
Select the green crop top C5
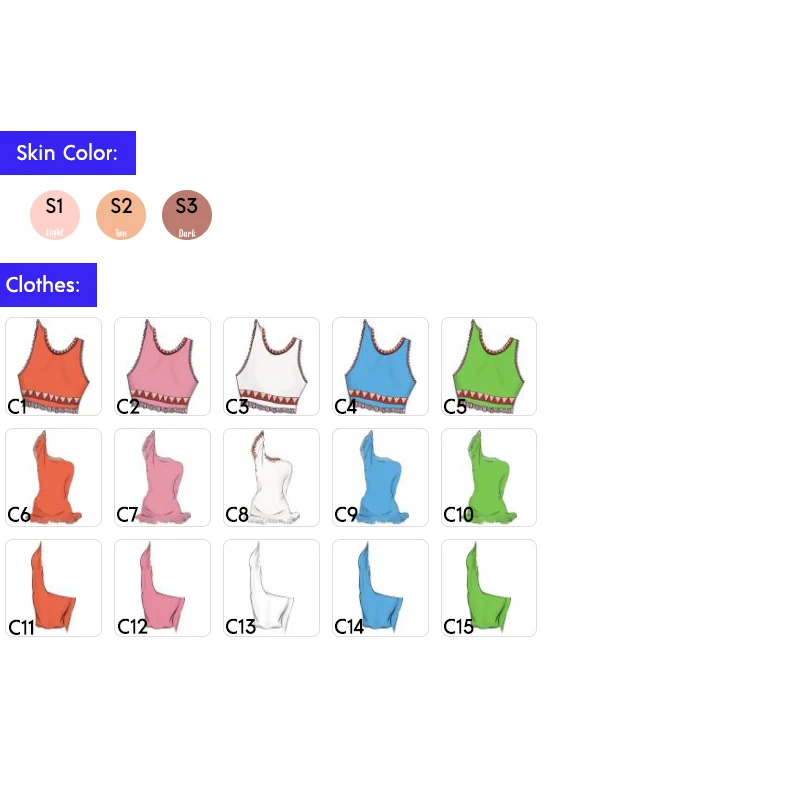489,366
